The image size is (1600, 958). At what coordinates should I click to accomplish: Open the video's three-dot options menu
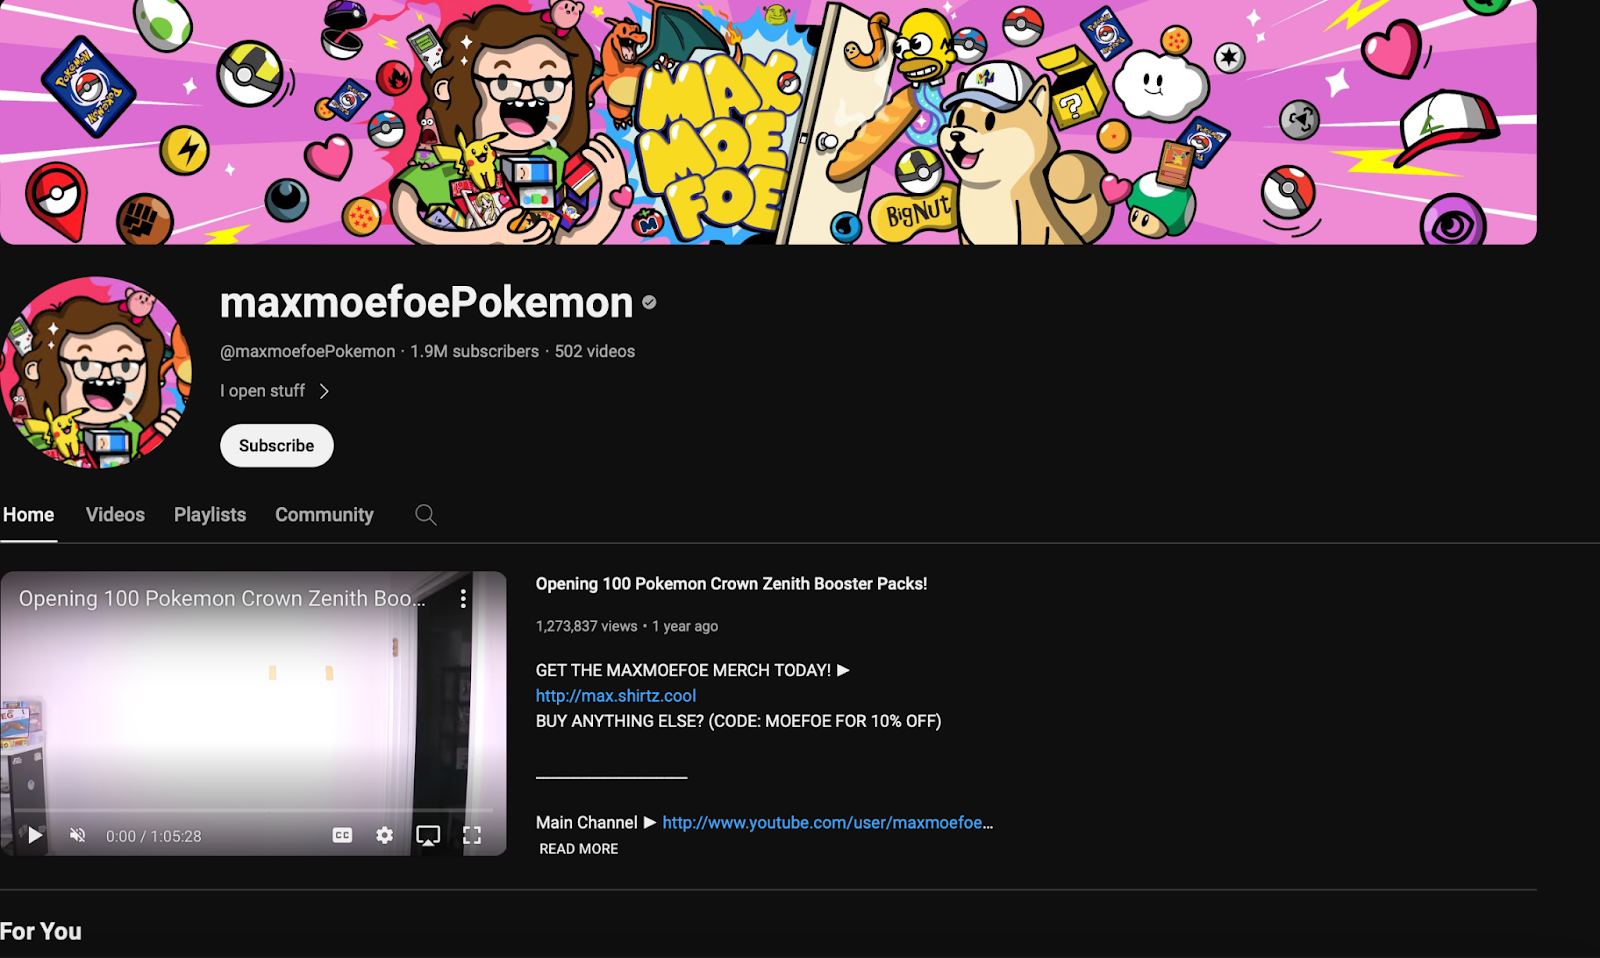click(463, 598)
